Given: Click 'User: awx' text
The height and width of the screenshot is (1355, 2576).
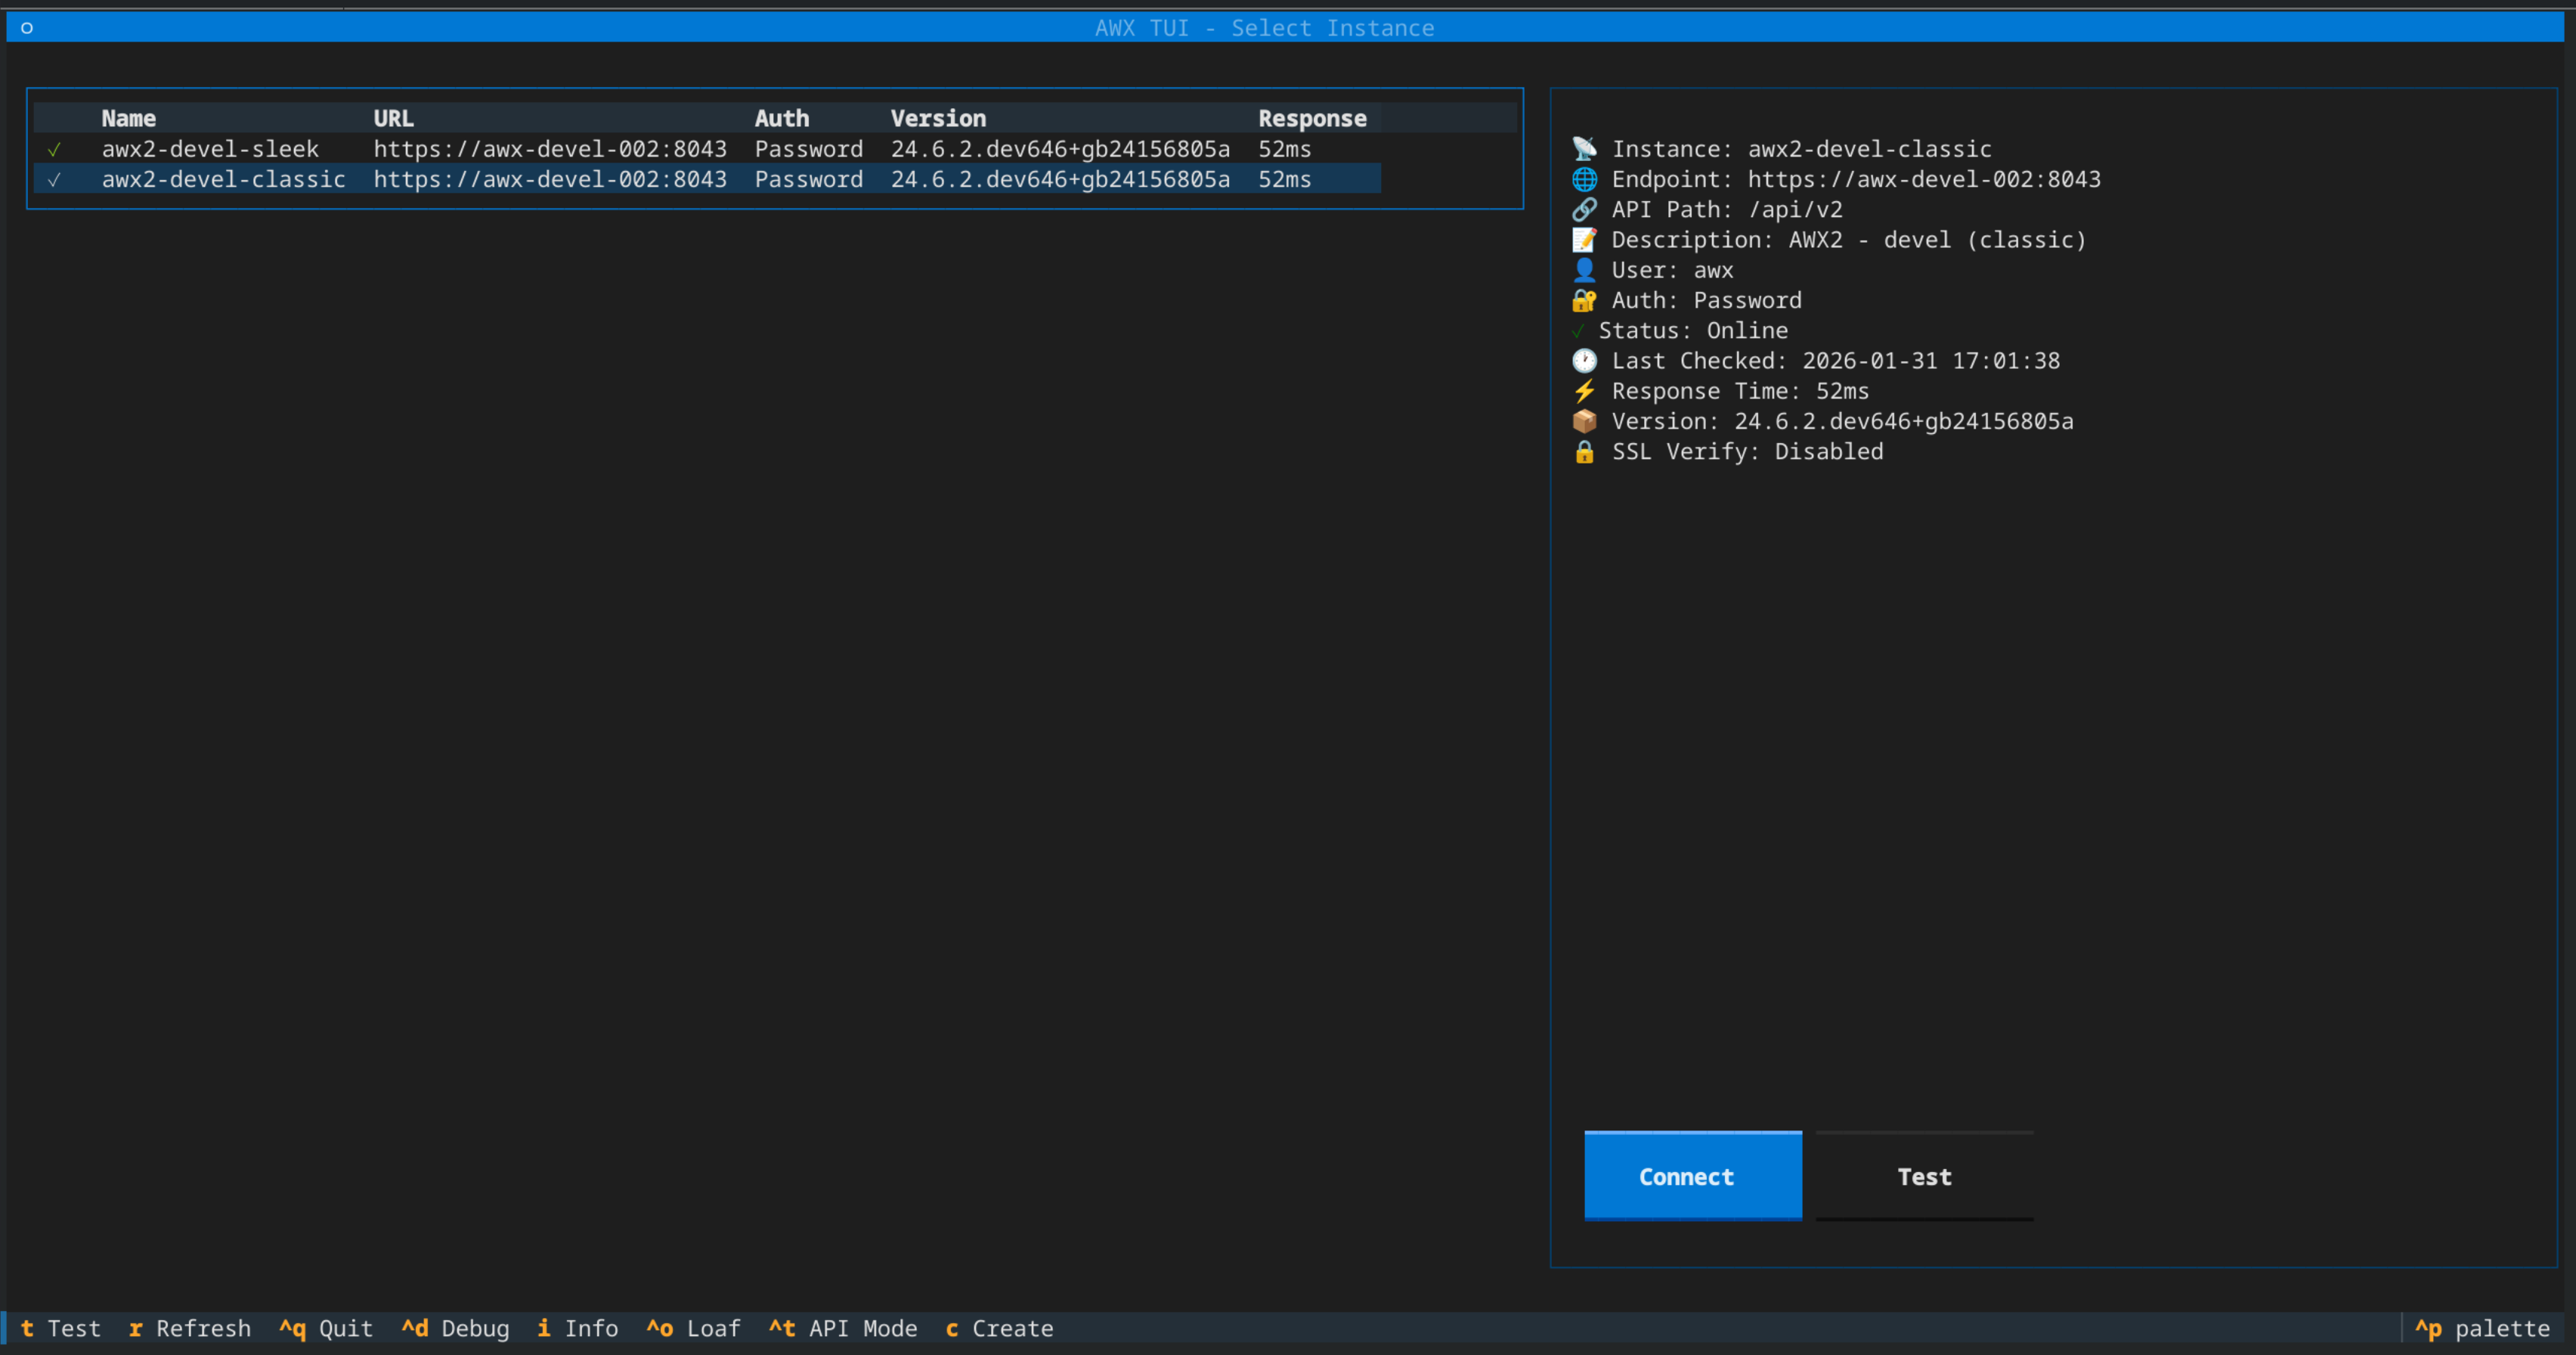Looking at the screenshot, I should pyautogui.click(x=1673, y=270).
